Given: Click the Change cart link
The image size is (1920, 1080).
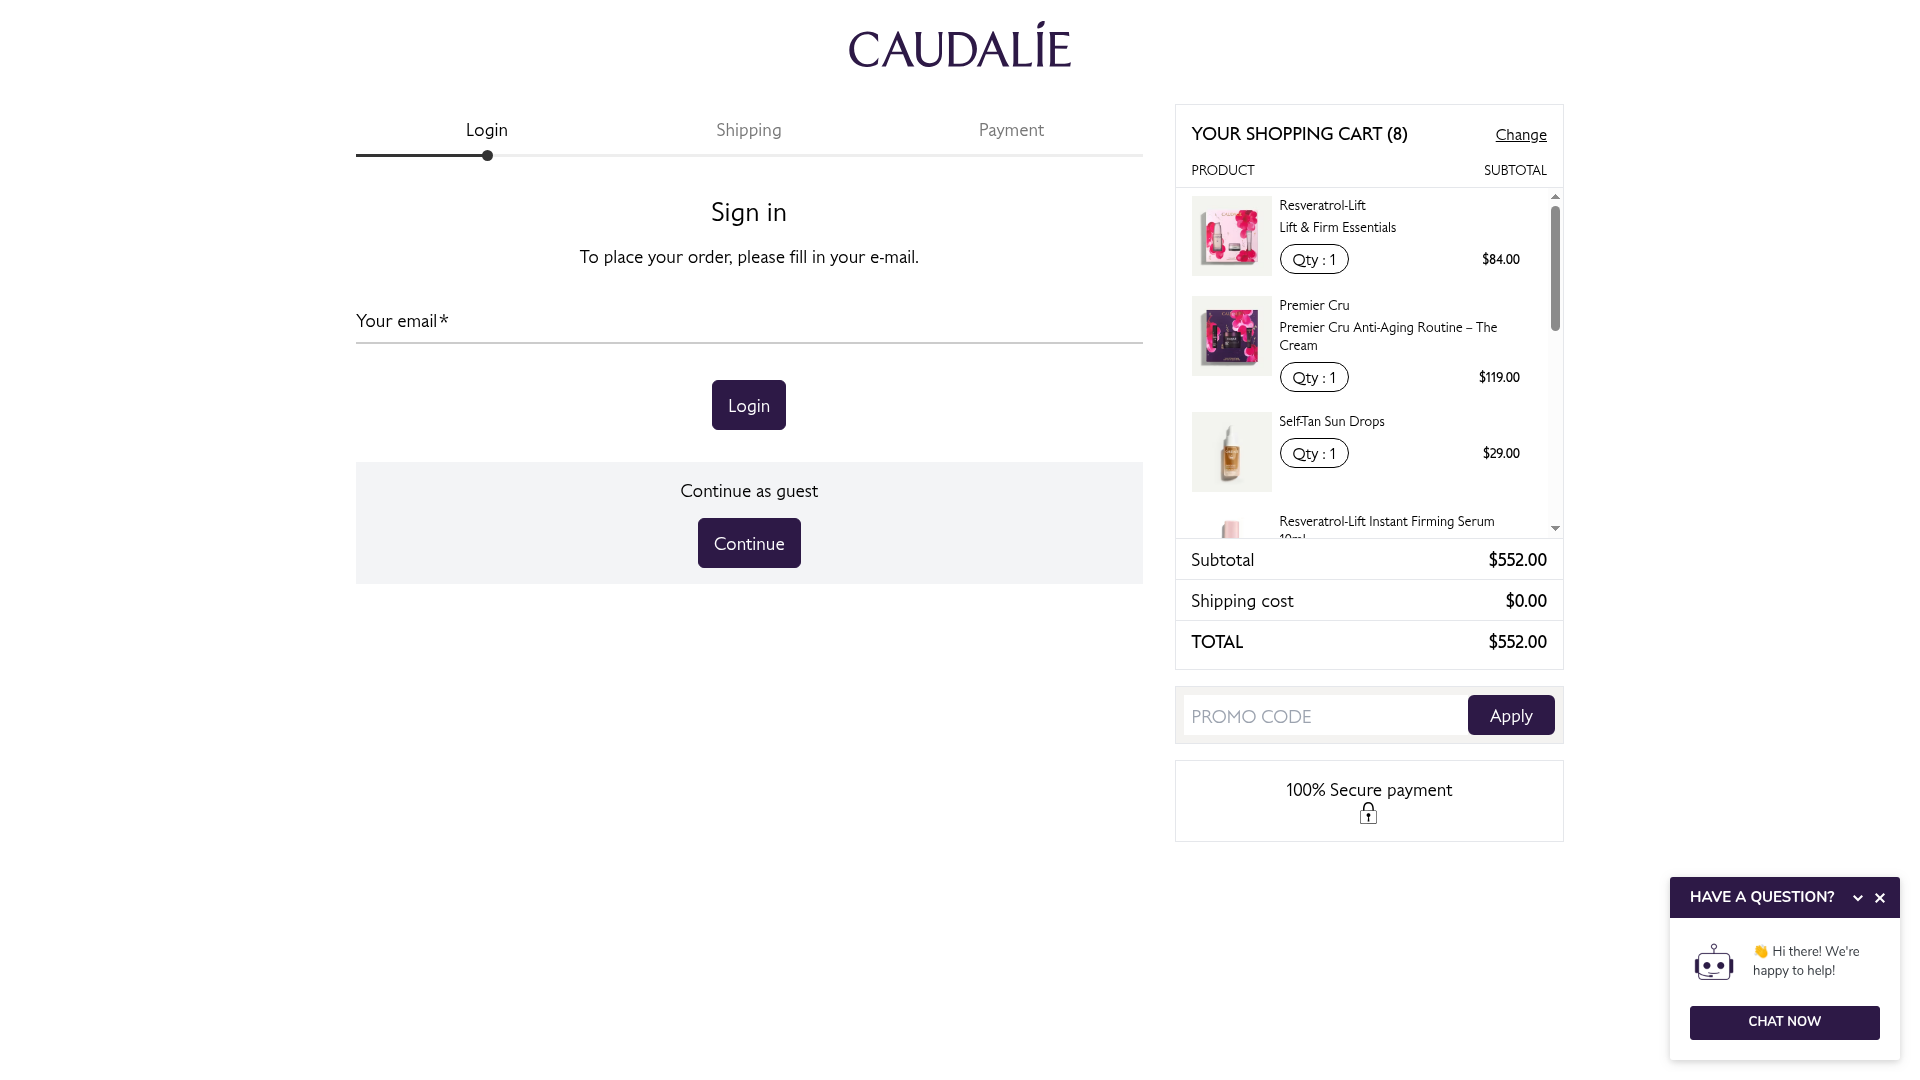Looking at the screenshot, I should pyautogui.click(x=1520, y=135).
